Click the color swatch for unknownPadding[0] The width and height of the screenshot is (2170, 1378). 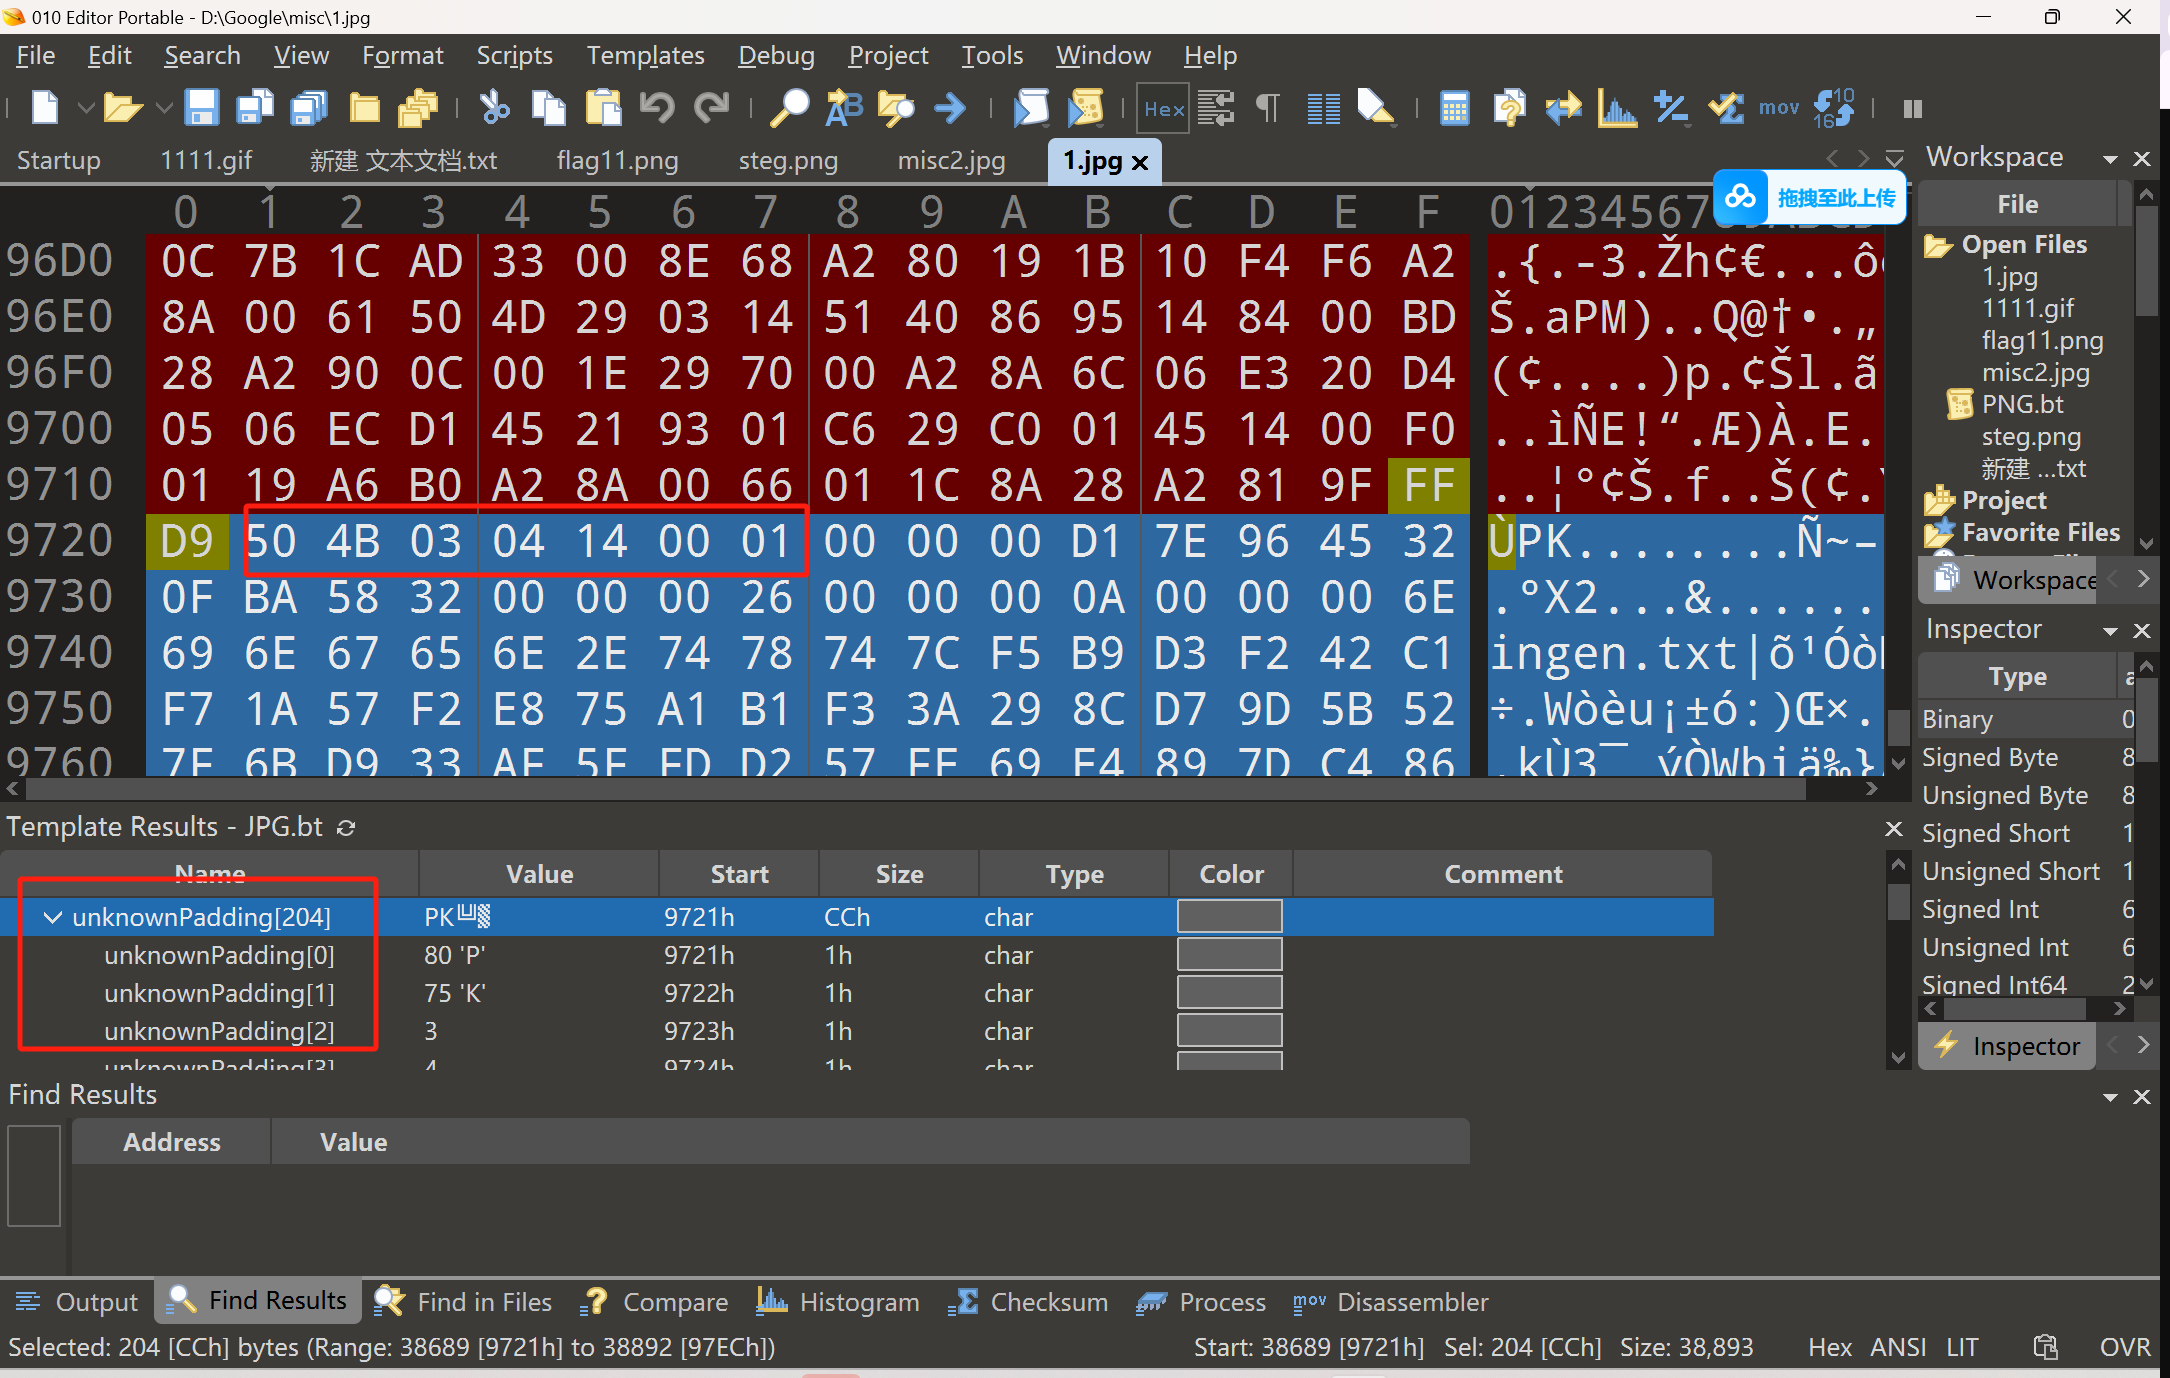[1229, 955]
